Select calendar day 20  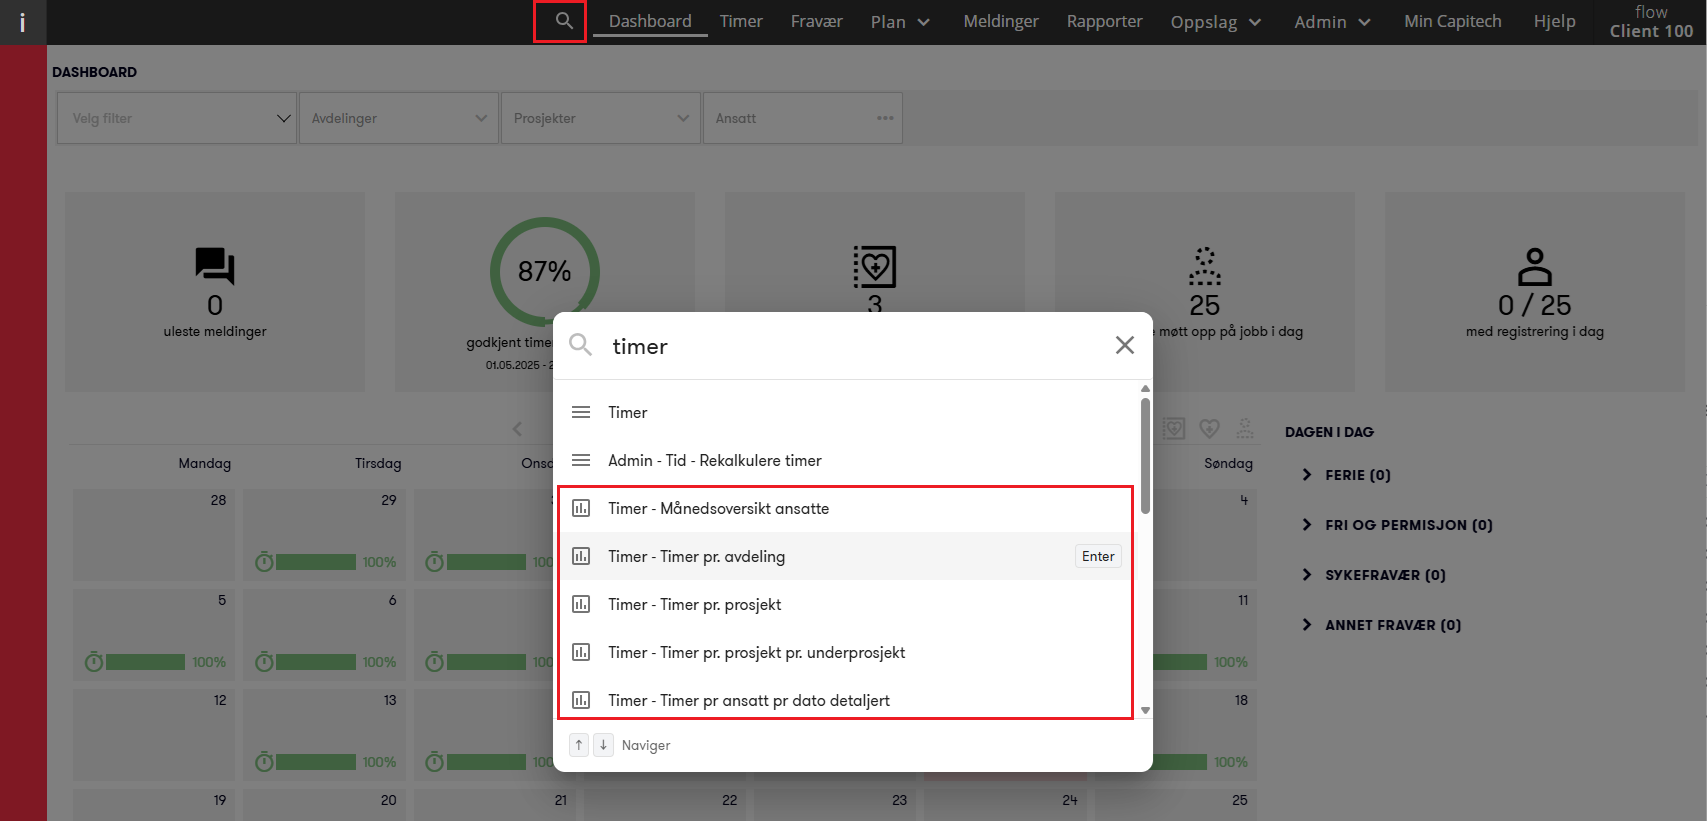tap(324, 805)
